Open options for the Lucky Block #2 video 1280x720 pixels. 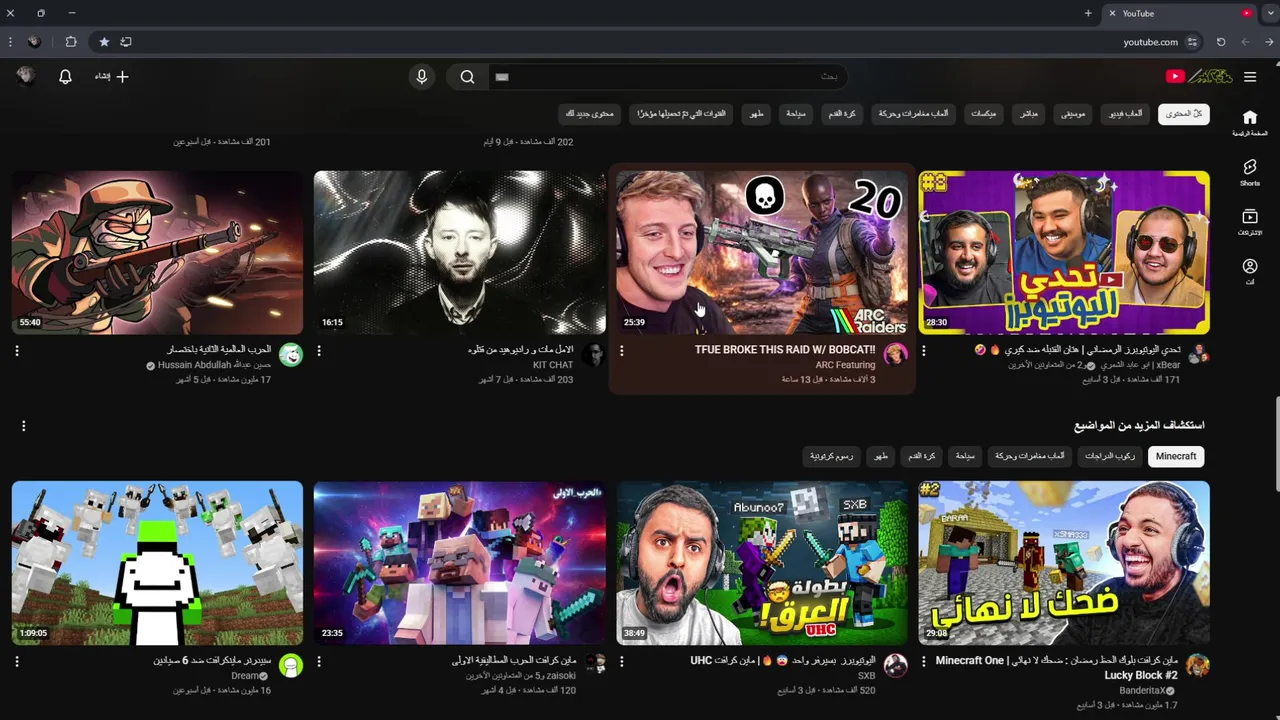pos(923,662)
